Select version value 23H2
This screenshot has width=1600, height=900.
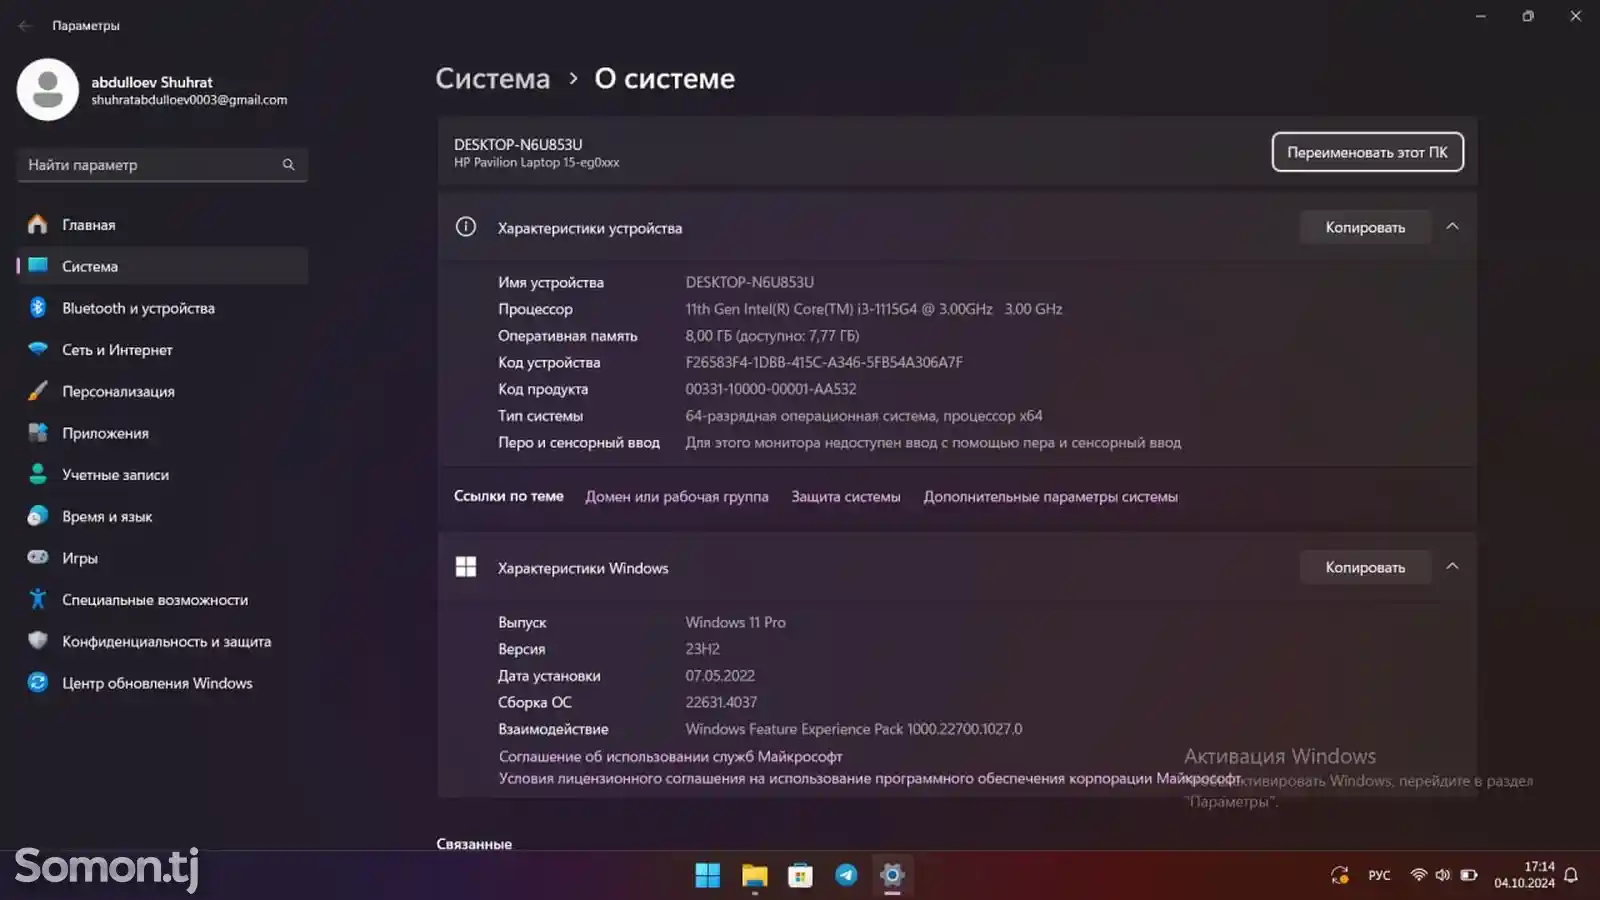point(702,649)
